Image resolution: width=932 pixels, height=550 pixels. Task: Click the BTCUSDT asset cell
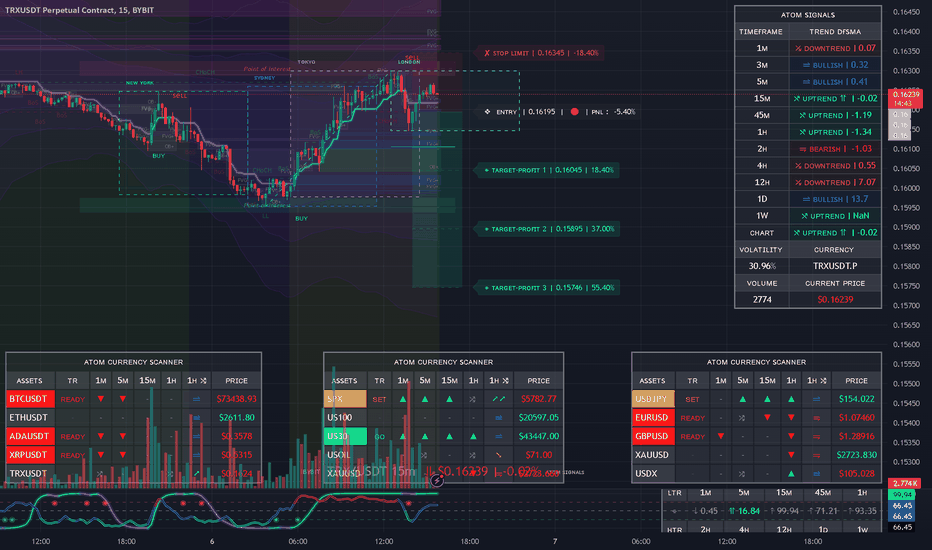30,399
